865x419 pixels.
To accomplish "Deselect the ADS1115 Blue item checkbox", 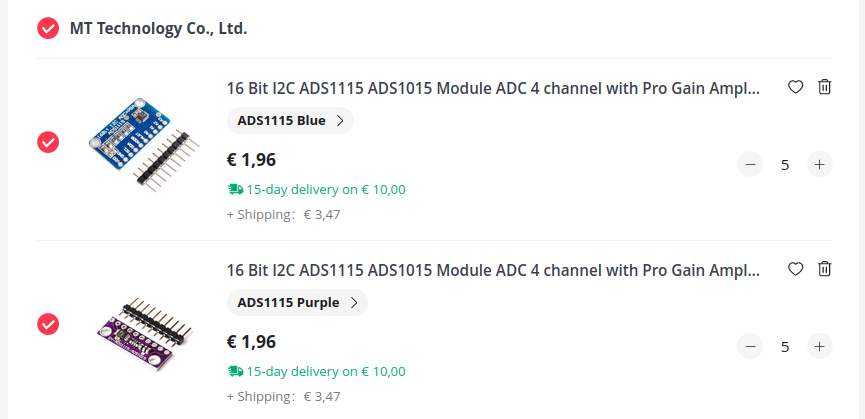I will point(48,142).
